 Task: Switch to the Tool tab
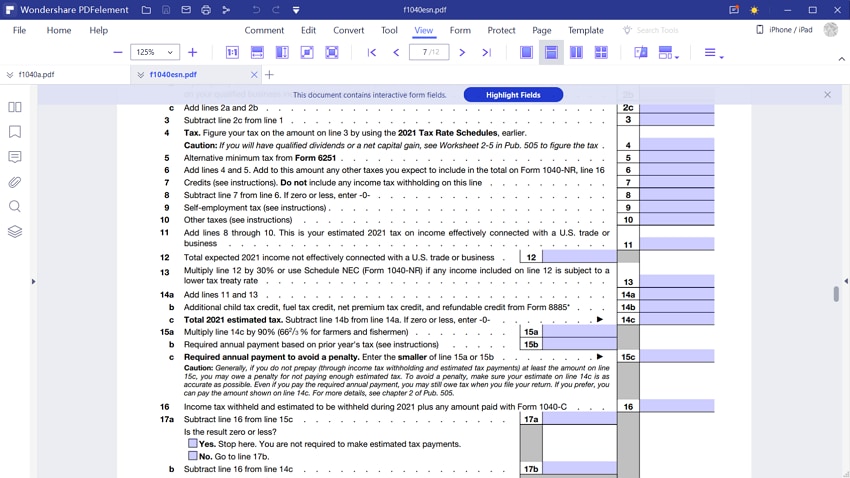(389, 30)
